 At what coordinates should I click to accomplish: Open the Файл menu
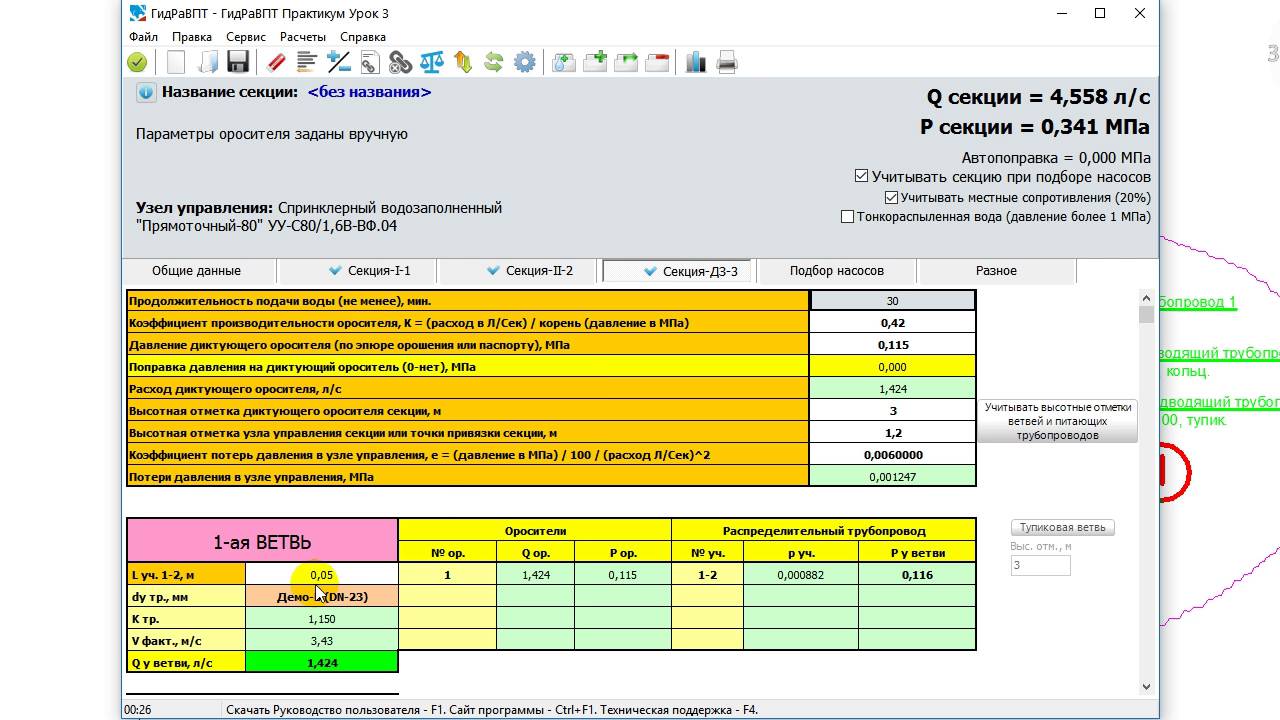143,37
